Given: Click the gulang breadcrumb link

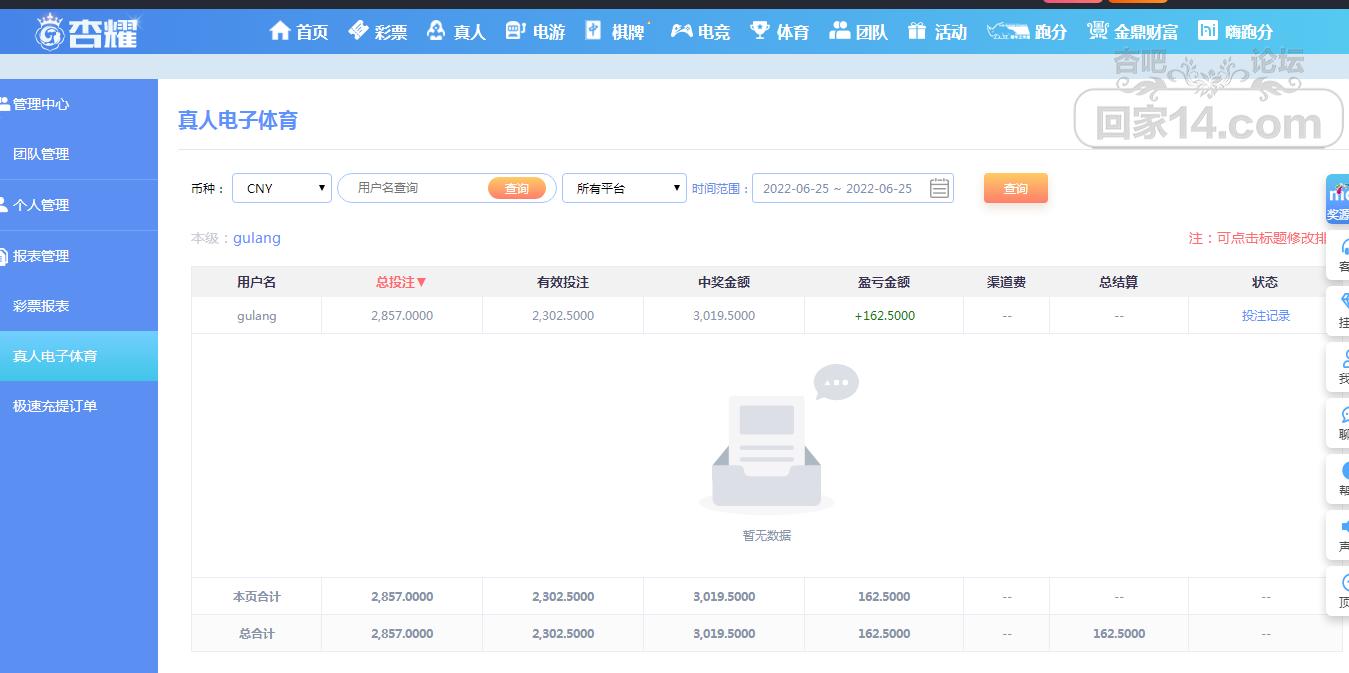Looking at the screenshot, I should tap(257, 238).
